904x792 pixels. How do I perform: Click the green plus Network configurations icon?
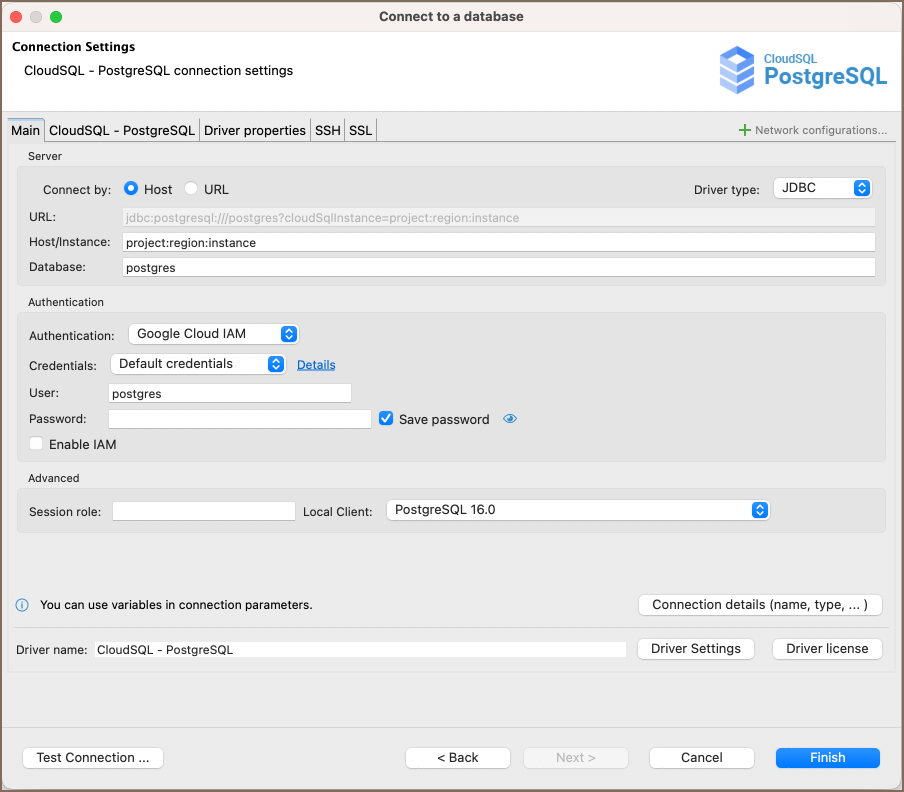[744, 130]
